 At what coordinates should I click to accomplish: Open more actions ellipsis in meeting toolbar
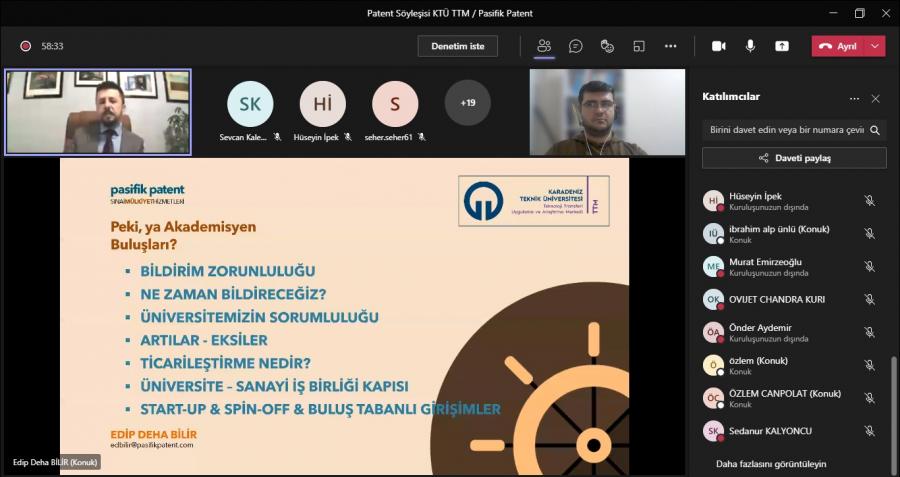tap(671, 46)
